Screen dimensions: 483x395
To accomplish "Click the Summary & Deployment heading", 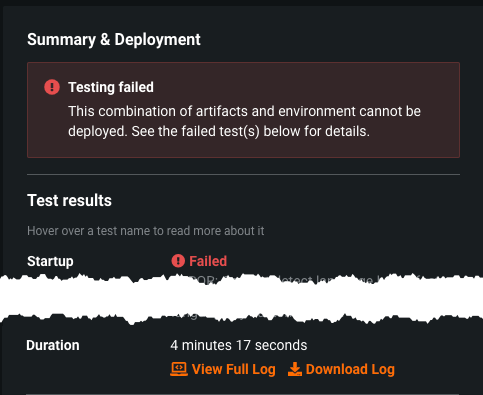I will pyautogui.click(x=114, y=40).
